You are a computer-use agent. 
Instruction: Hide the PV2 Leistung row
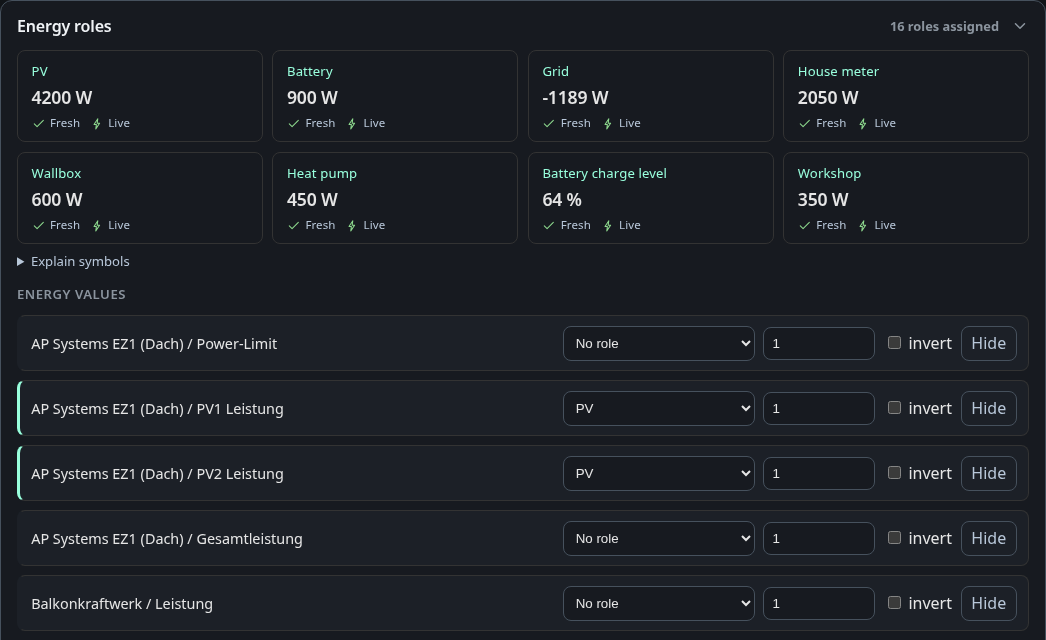(x=989, y=473)
